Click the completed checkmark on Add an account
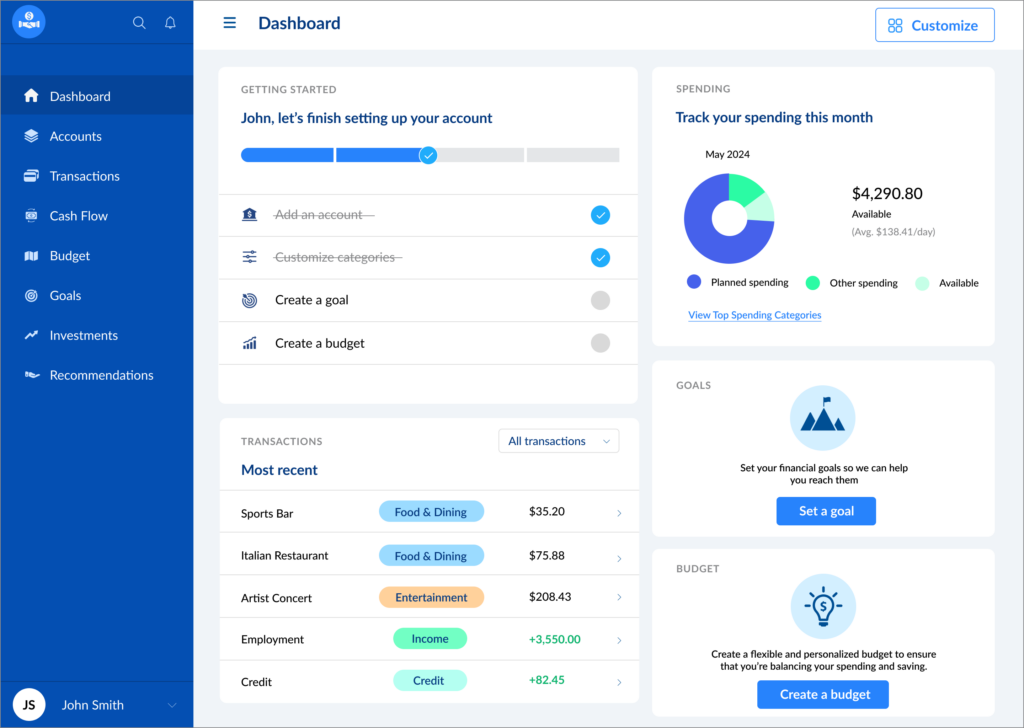Viewport: 1024px width, 728px height. pyautogui.click(x=600, y=214)
